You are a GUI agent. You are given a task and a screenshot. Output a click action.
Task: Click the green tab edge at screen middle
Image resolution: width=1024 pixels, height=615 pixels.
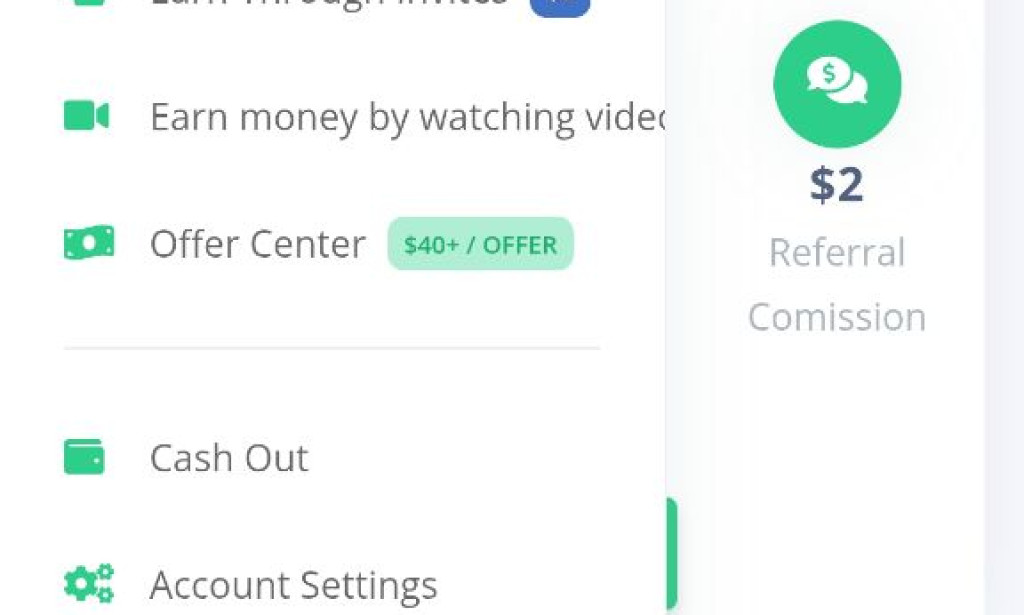[672, 550]
